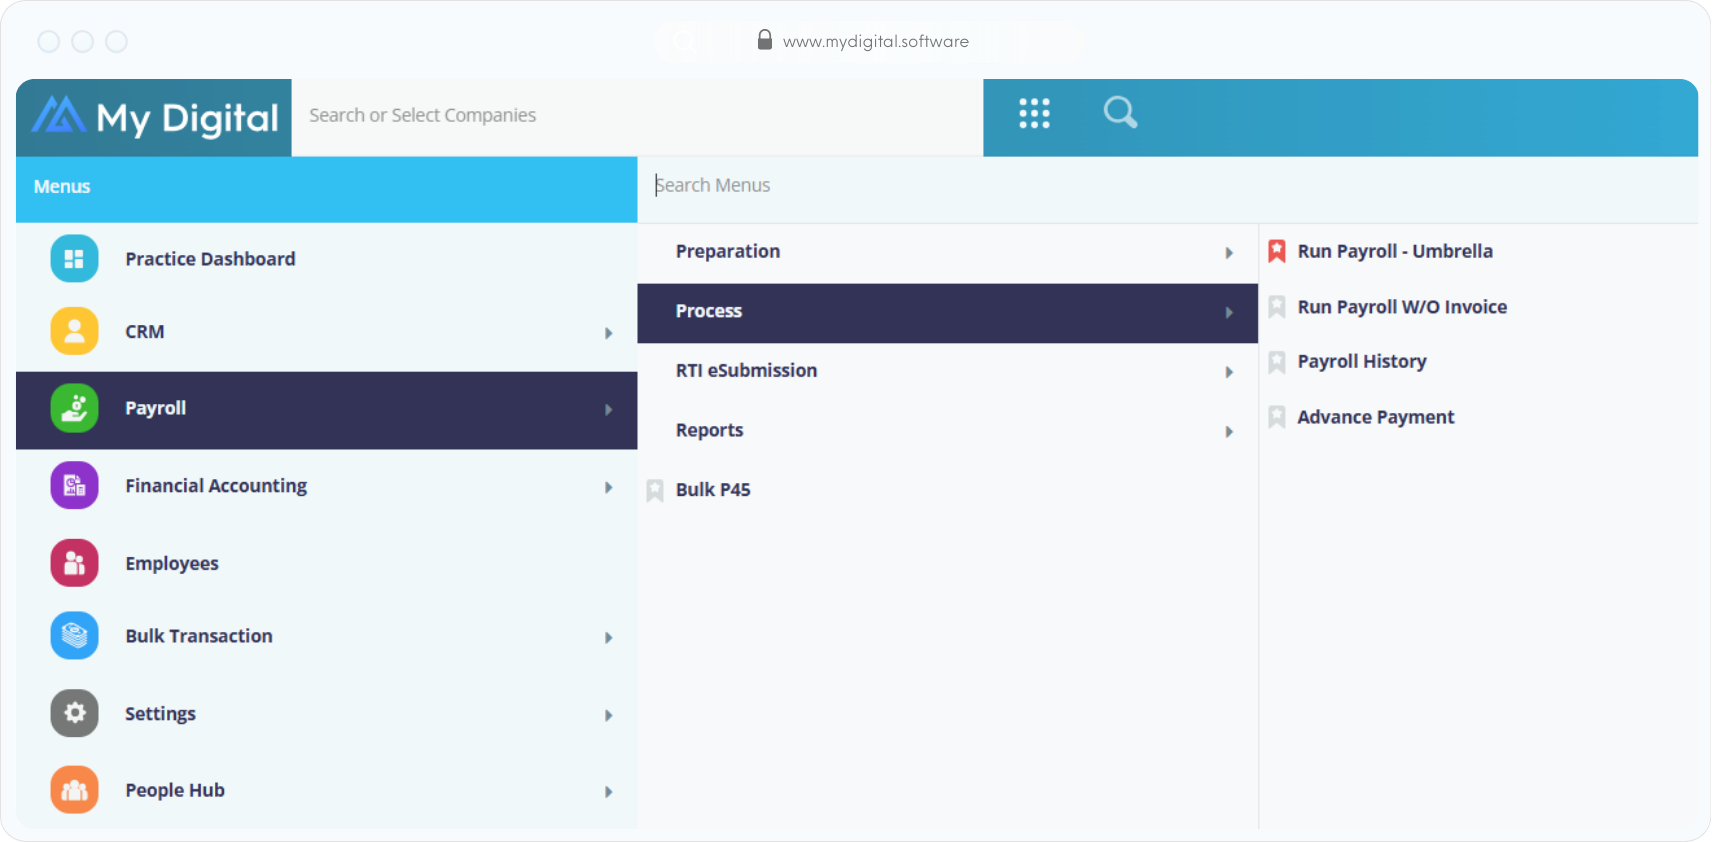Viewport: 1712px width, 842px height.
Task: Click the orange People Hub icon
Action: tap(74, 790)
